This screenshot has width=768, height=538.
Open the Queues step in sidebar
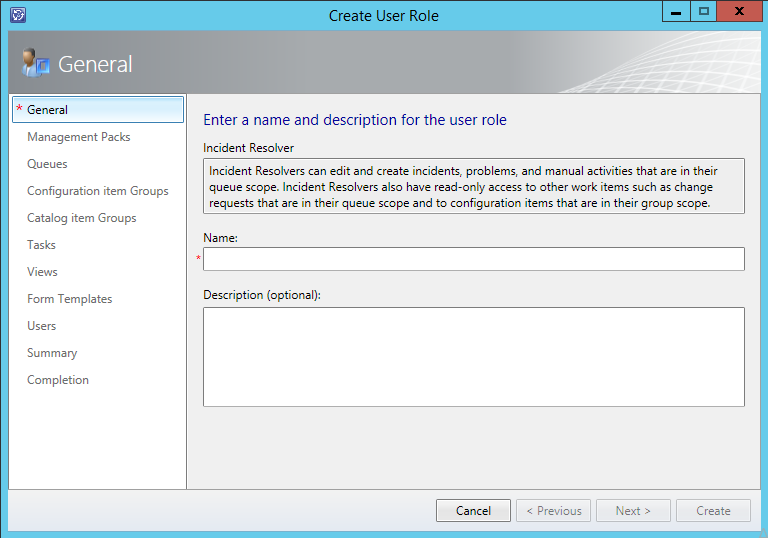[x=47, y=164]
